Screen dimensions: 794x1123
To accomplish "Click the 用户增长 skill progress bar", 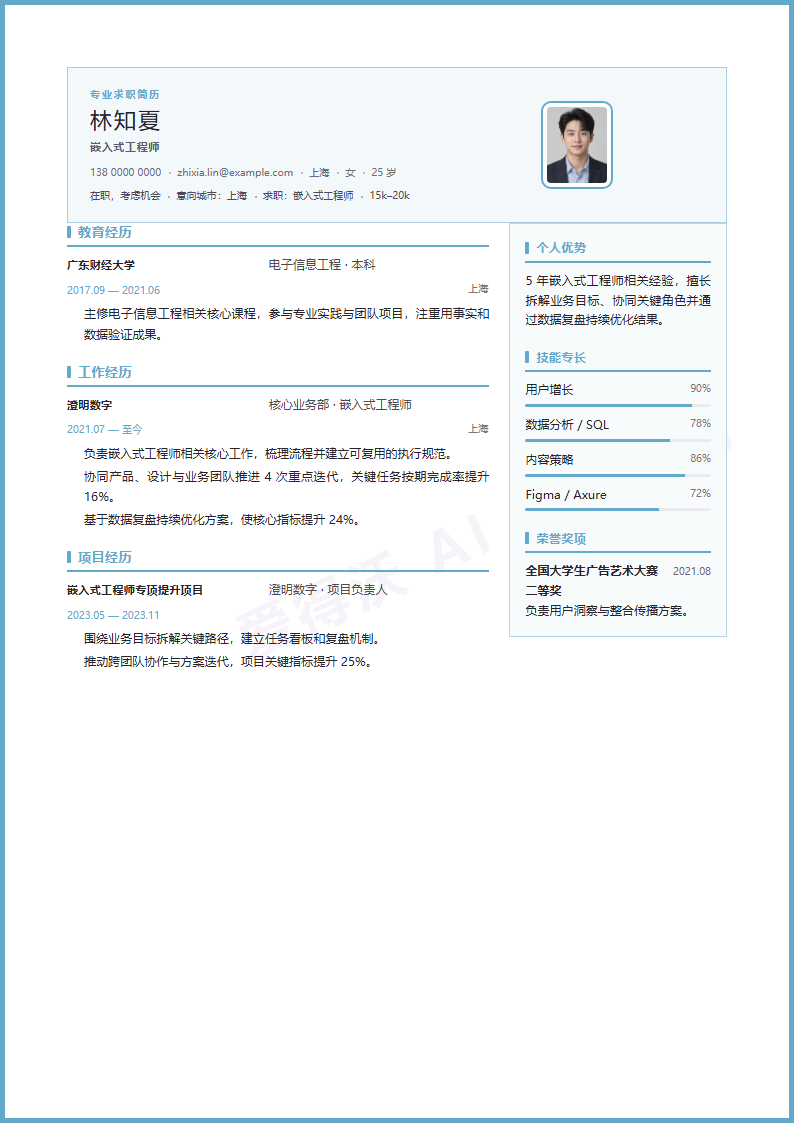I will 618,405.
